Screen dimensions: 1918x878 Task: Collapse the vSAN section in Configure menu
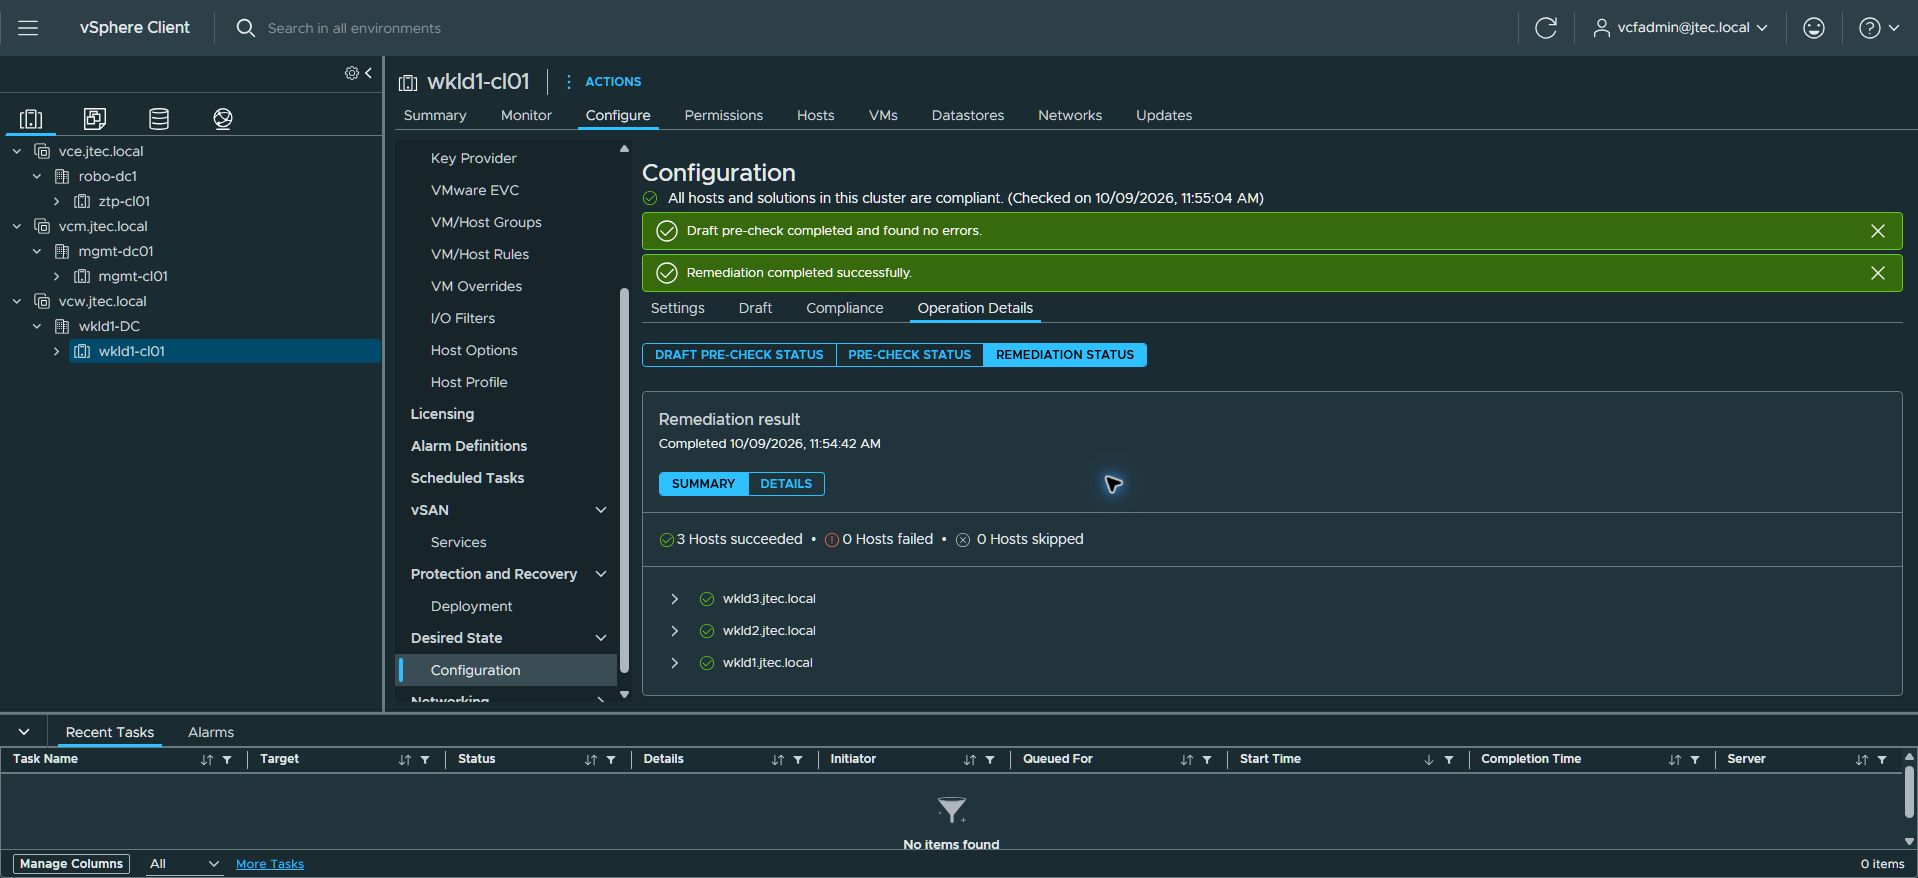[x=601, y=510]
